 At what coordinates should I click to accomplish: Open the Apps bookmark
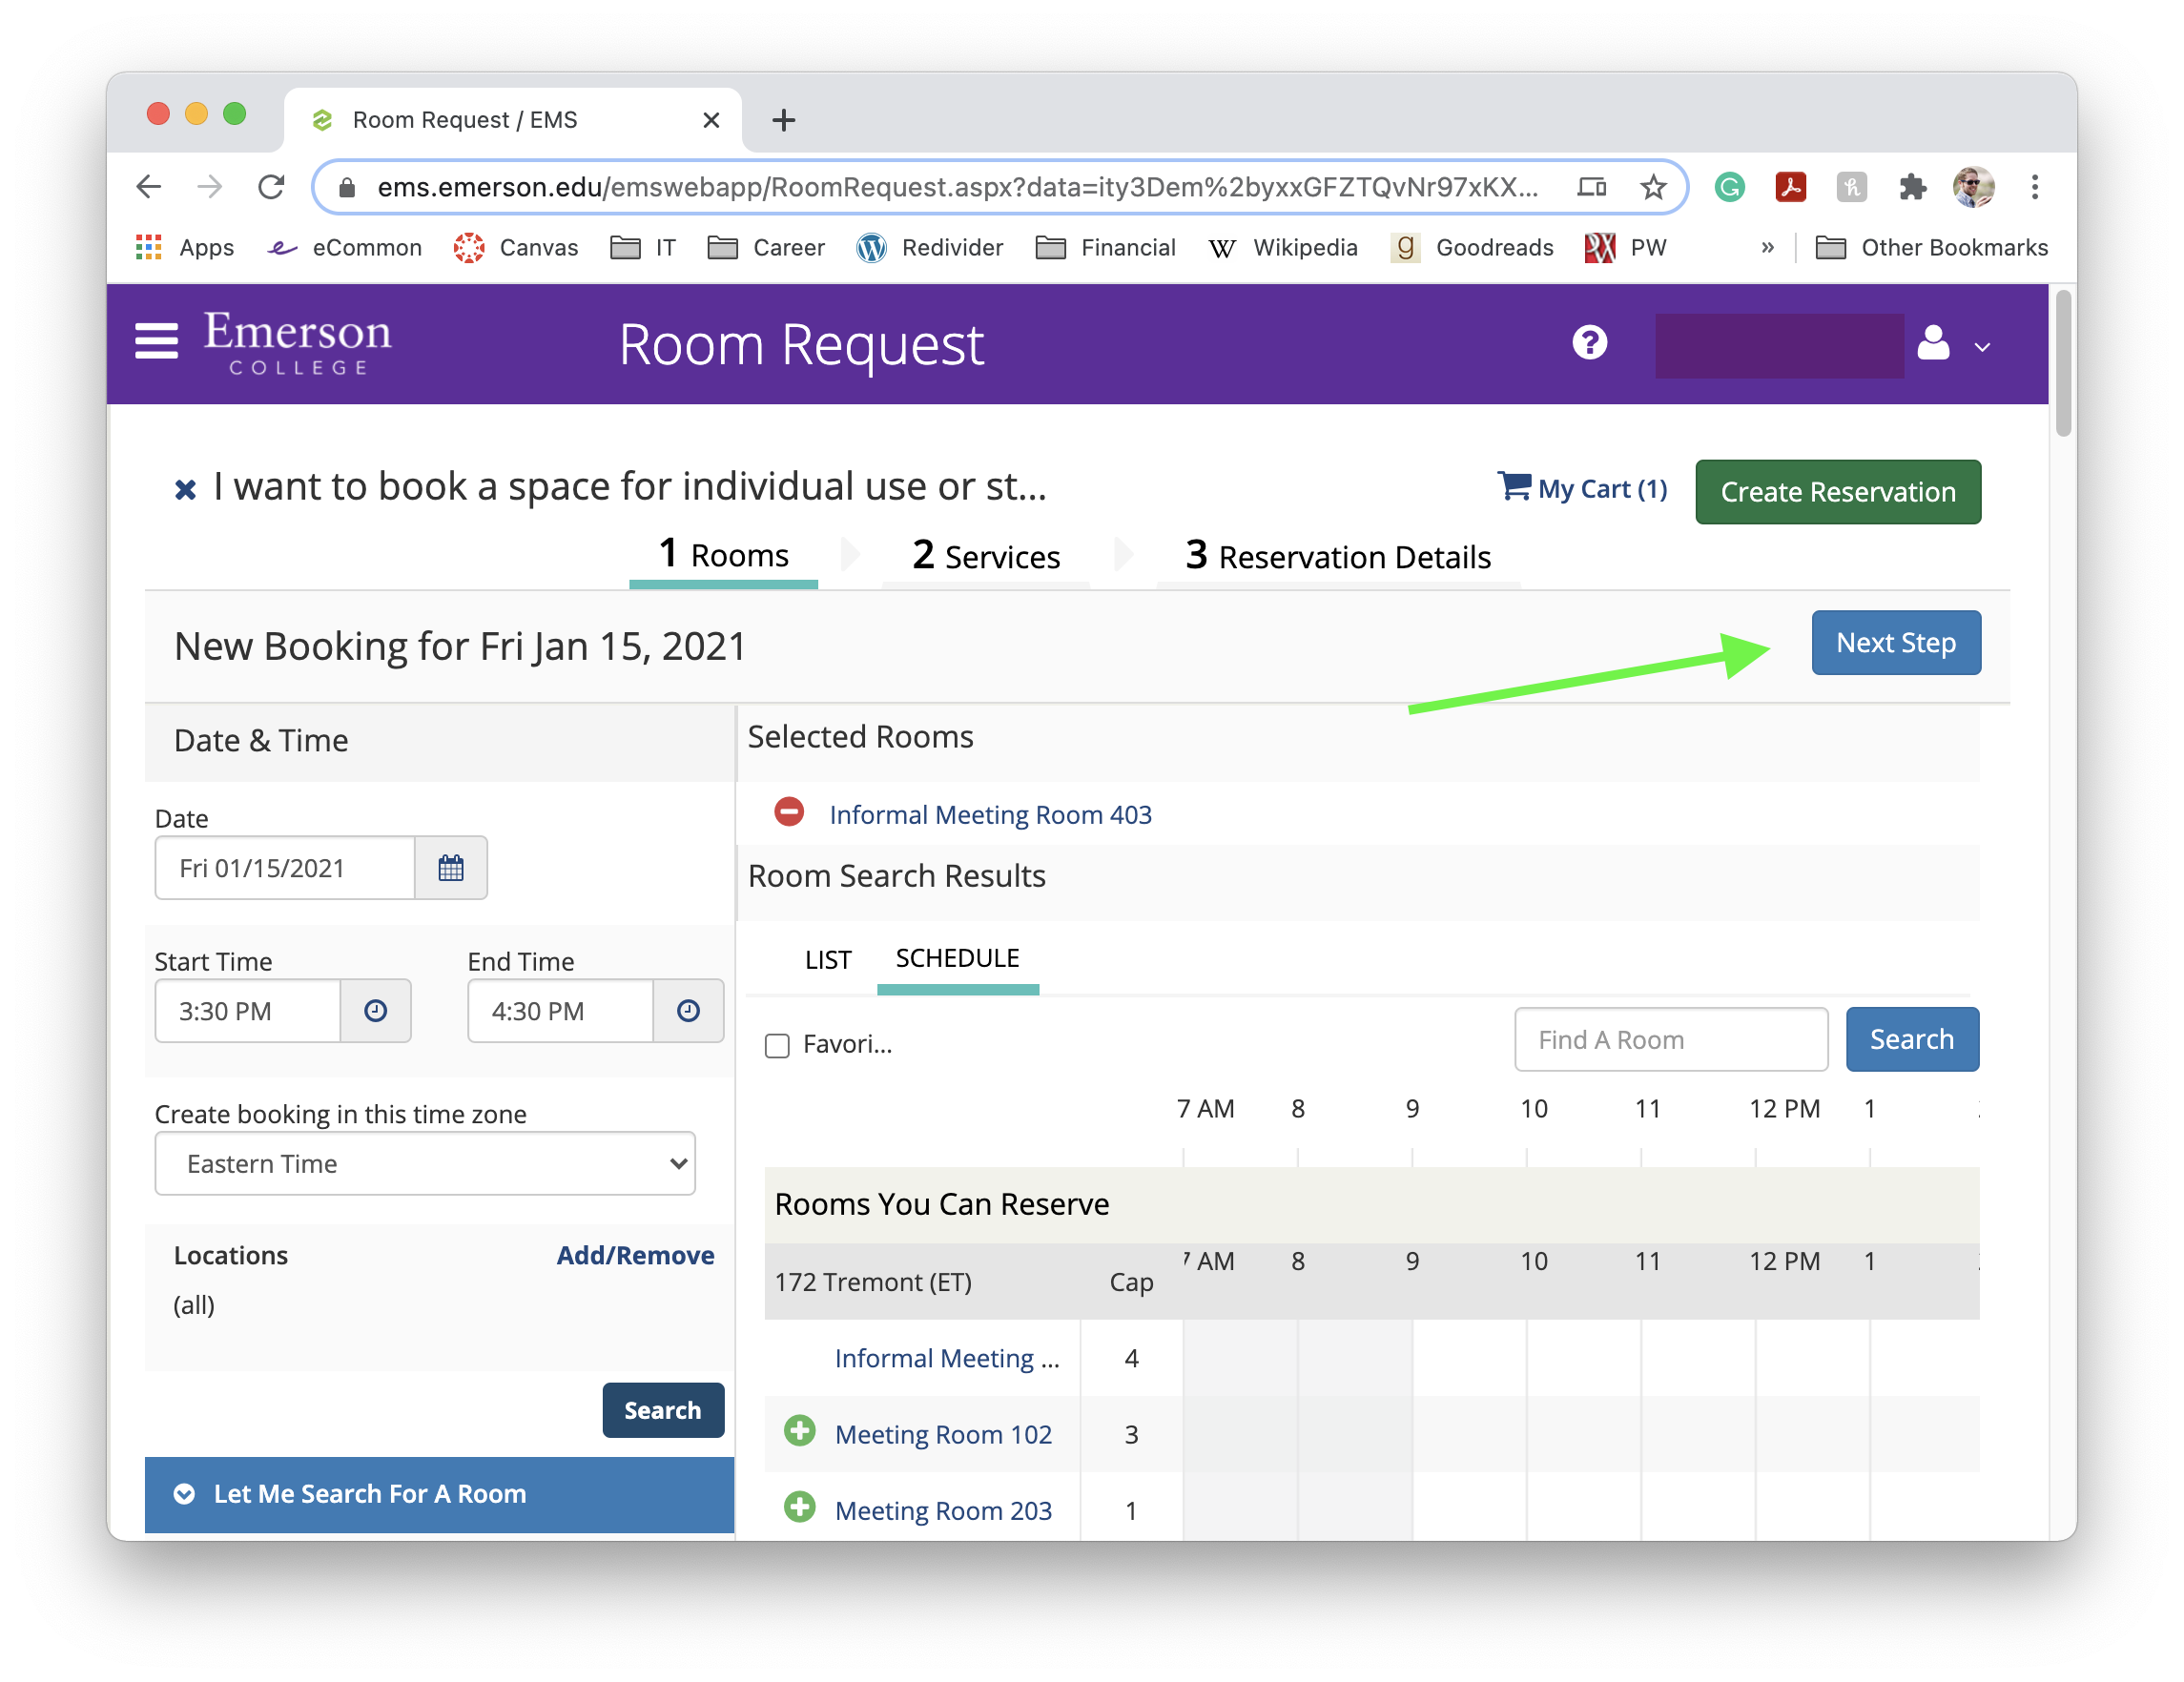point(184,248)
